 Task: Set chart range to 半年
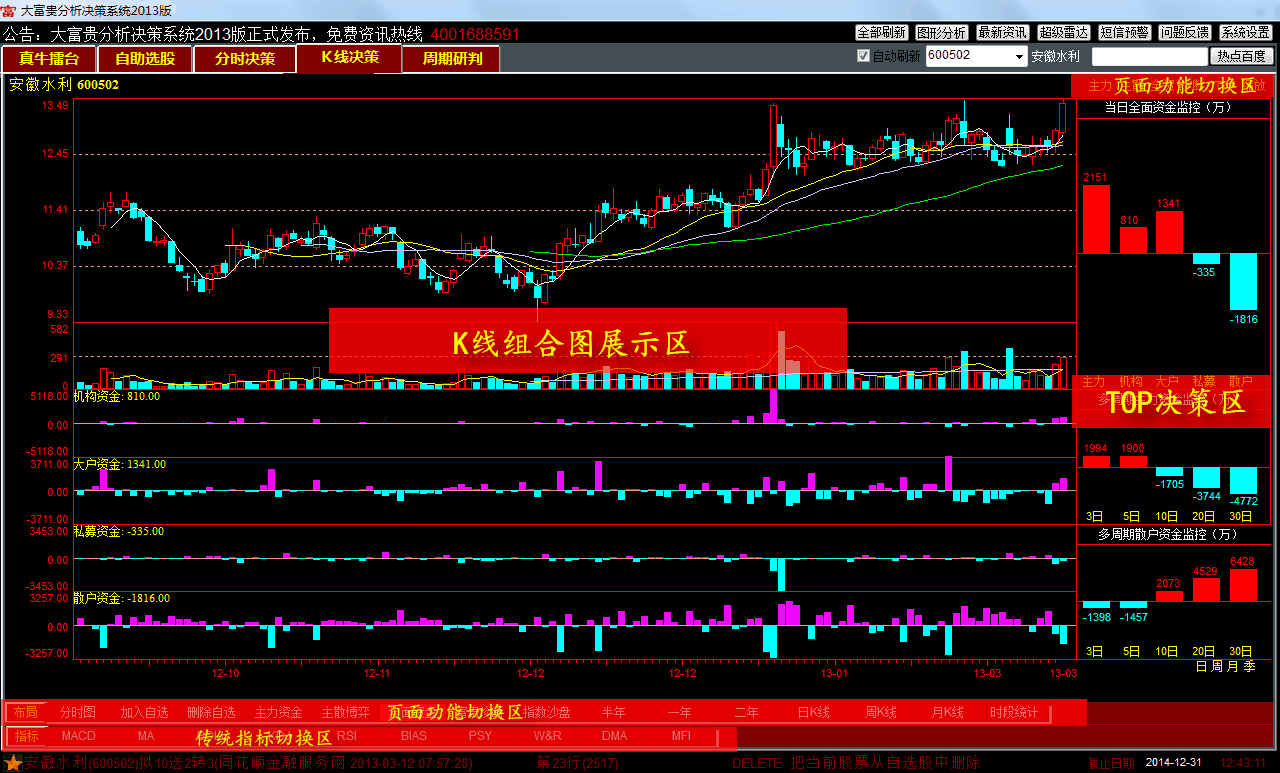tap(613, 713)
